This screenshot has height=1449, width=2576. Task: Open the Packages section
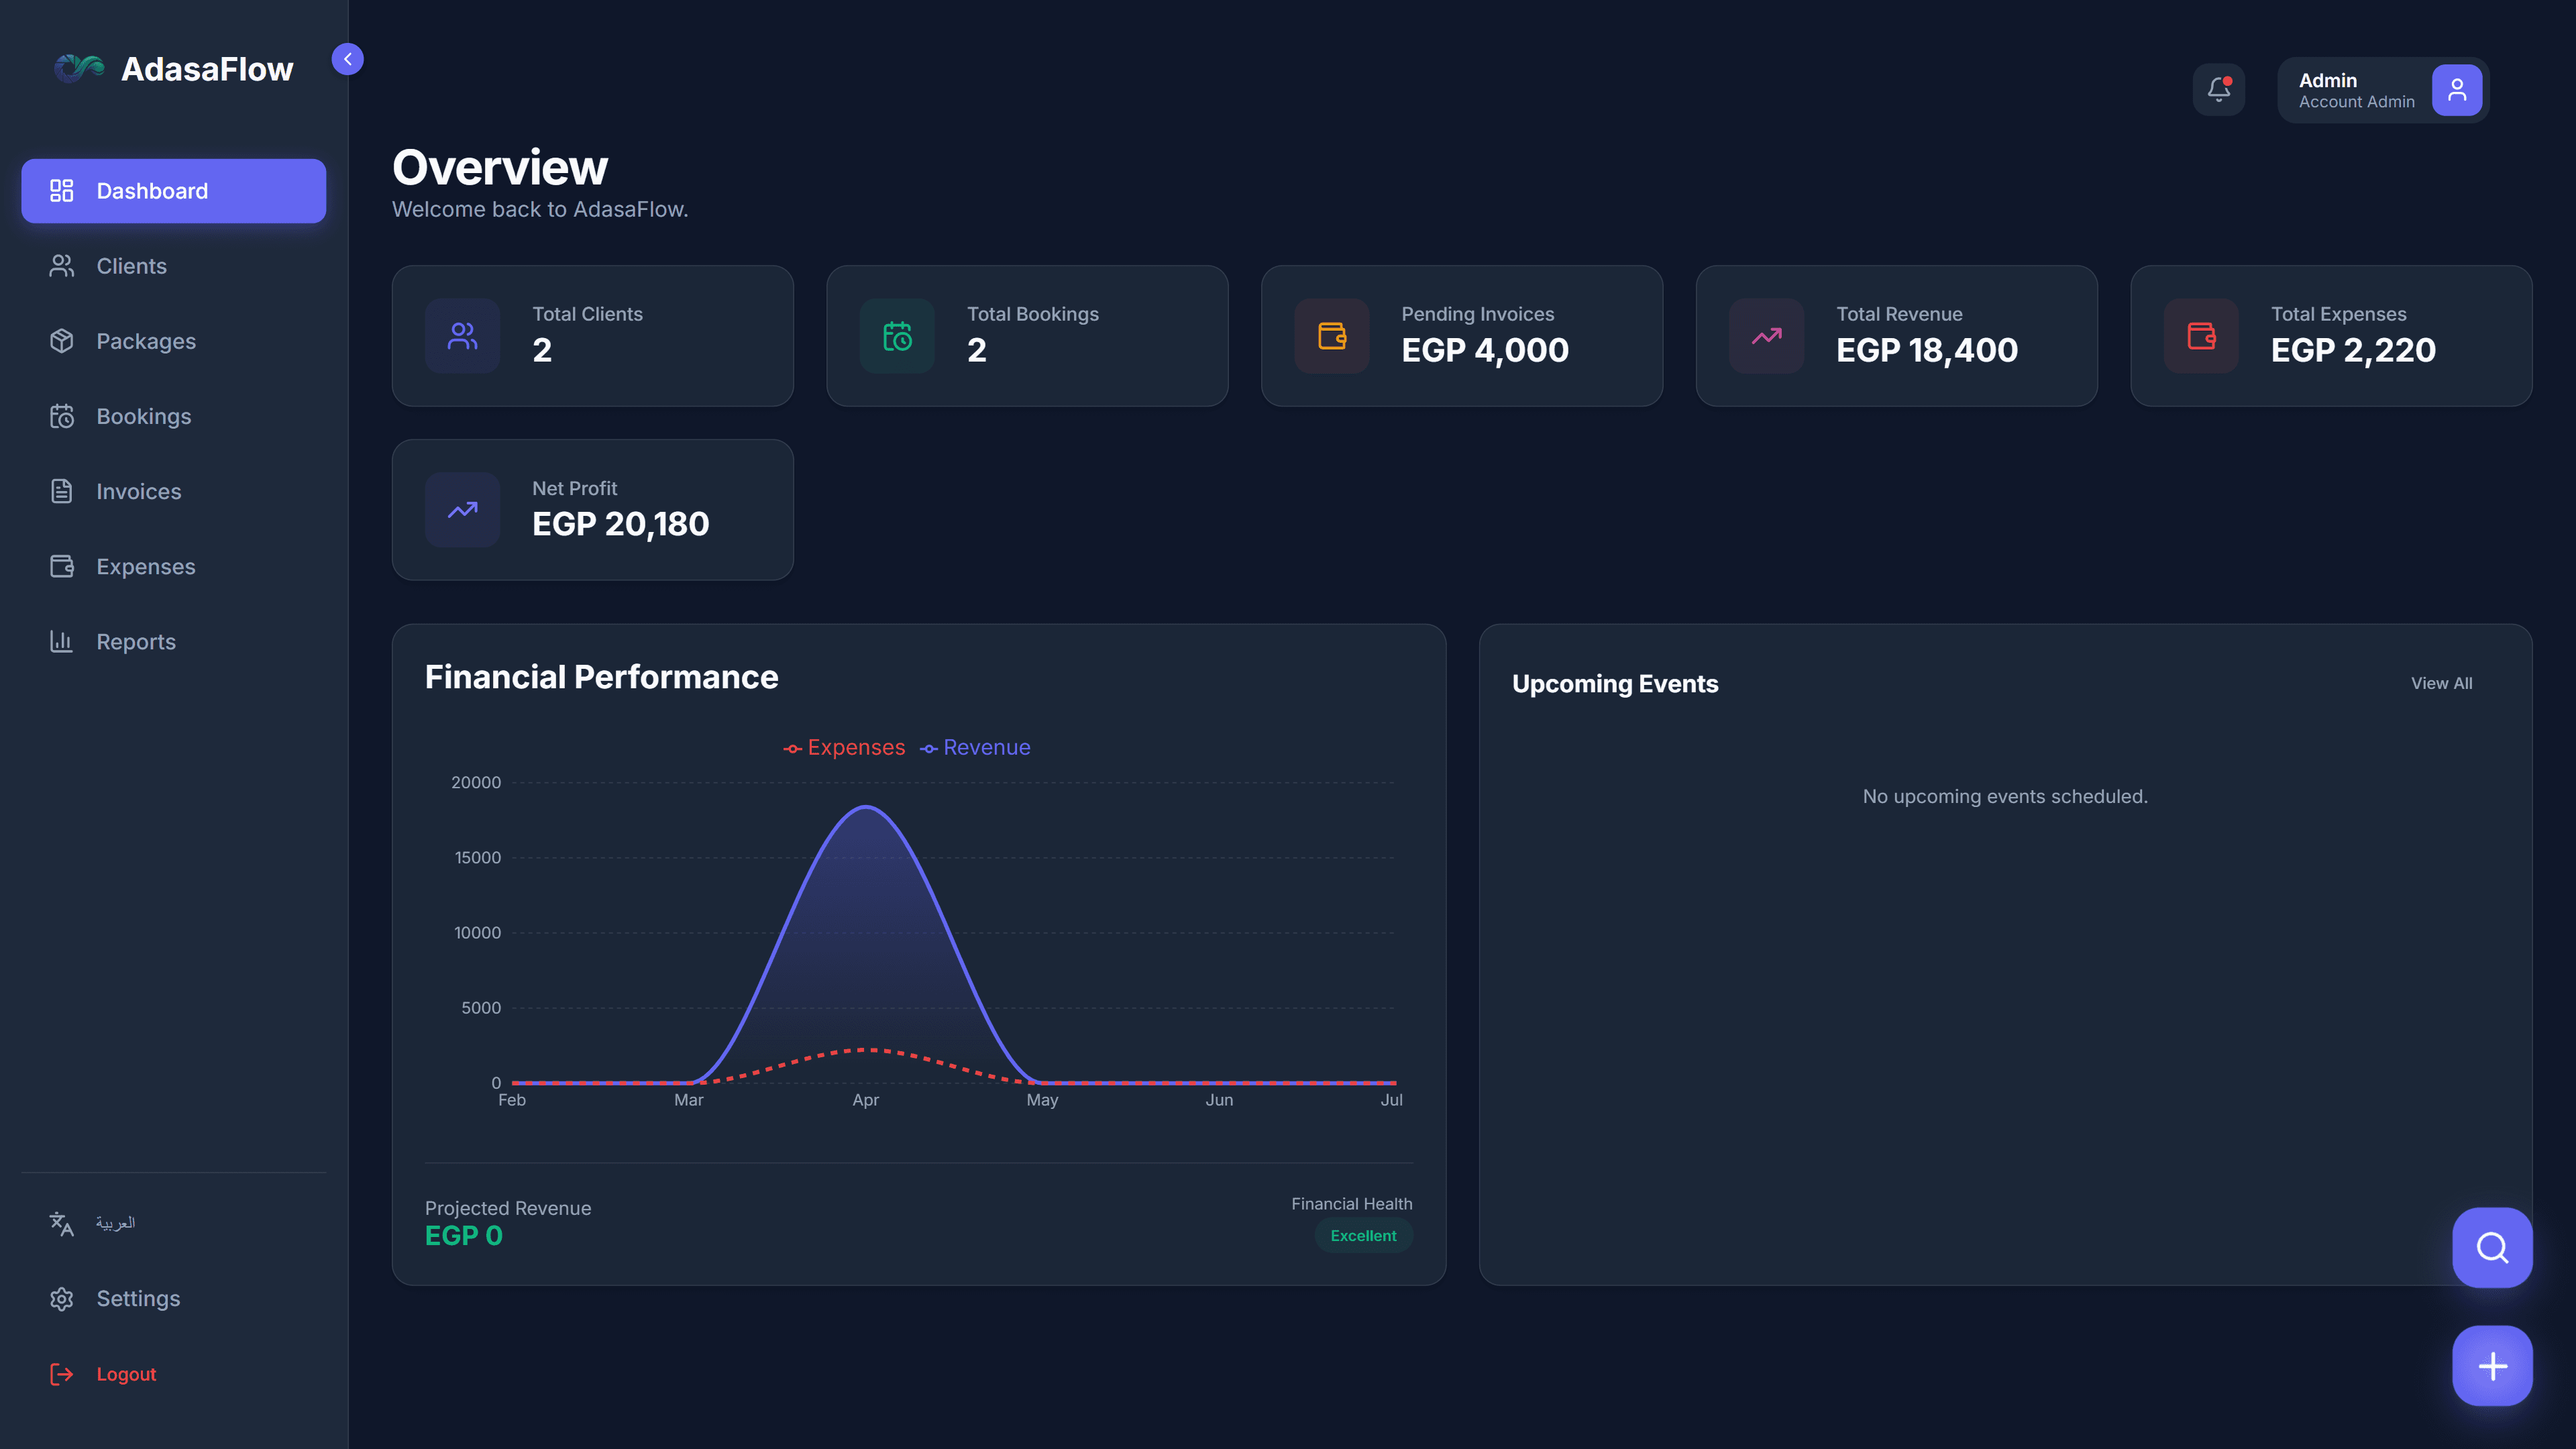tap(174, 341)
